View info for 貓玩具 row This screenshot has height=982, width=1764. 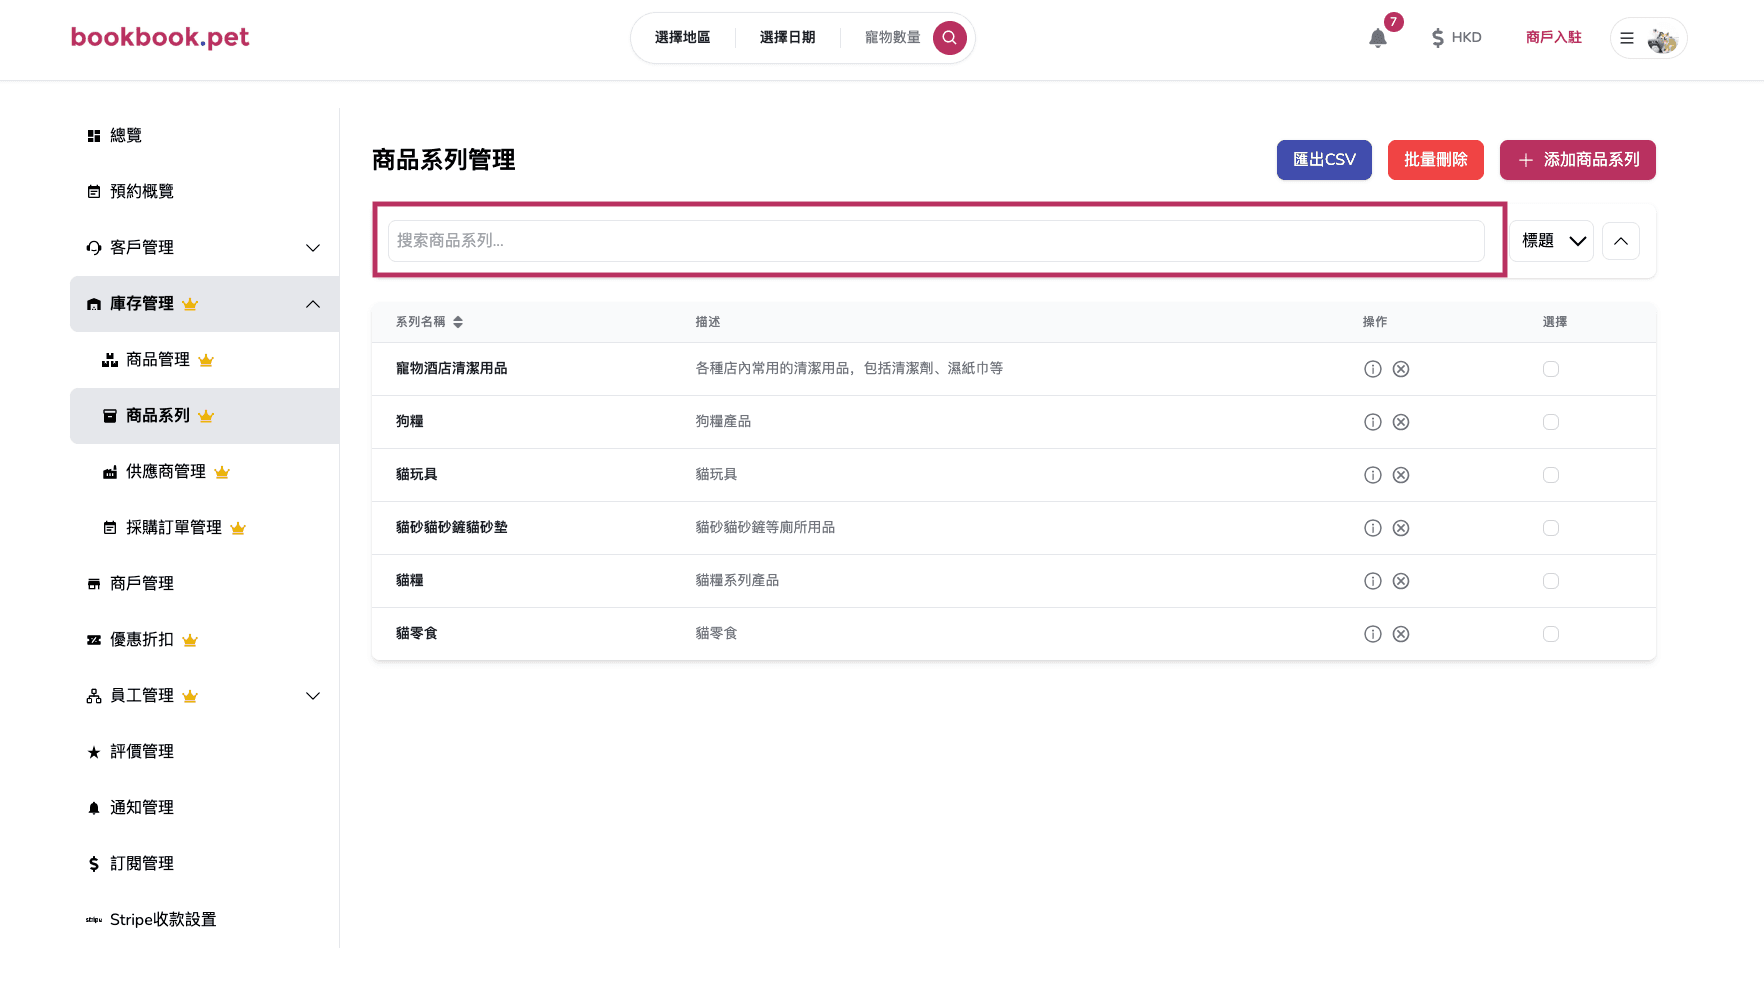point(1373,475)
